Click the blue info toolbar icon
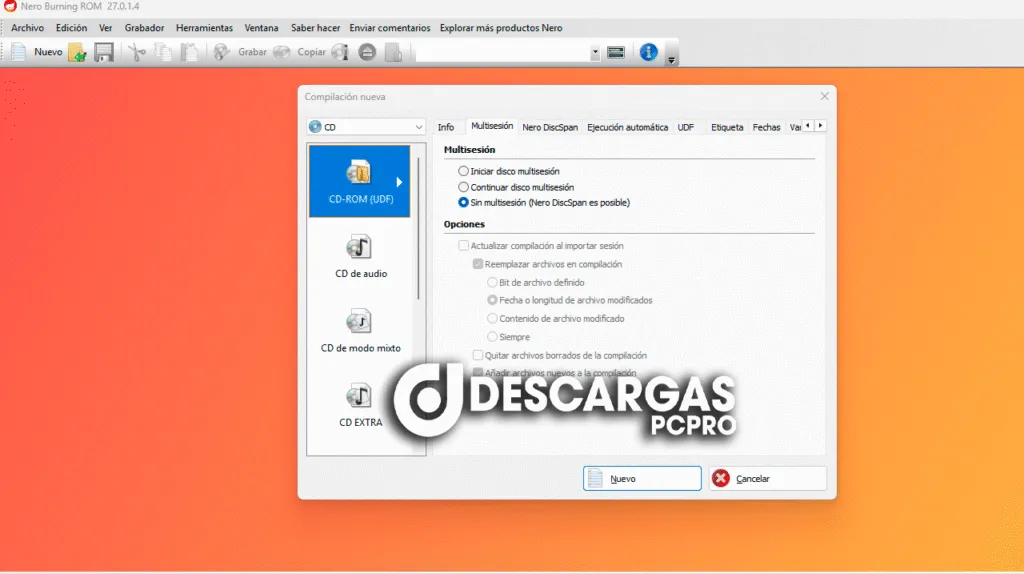Image resolution: width=1024 pixels, height=574 pixels. [x=648, y=52]
